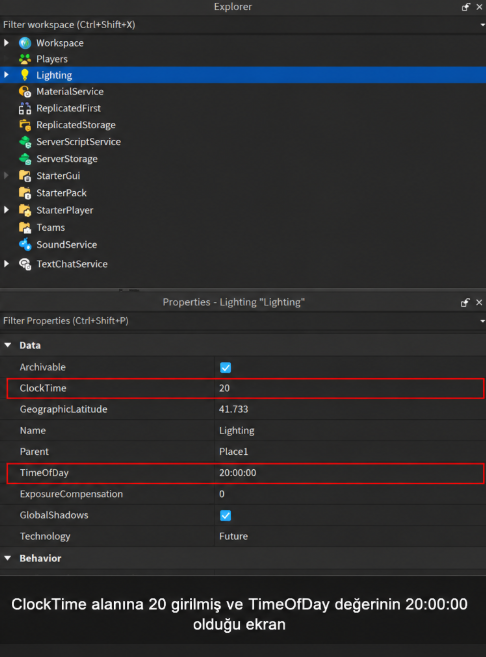Click the ReplicatedFirst icon
The image size is (486, 657).
(x=25, y=108)
